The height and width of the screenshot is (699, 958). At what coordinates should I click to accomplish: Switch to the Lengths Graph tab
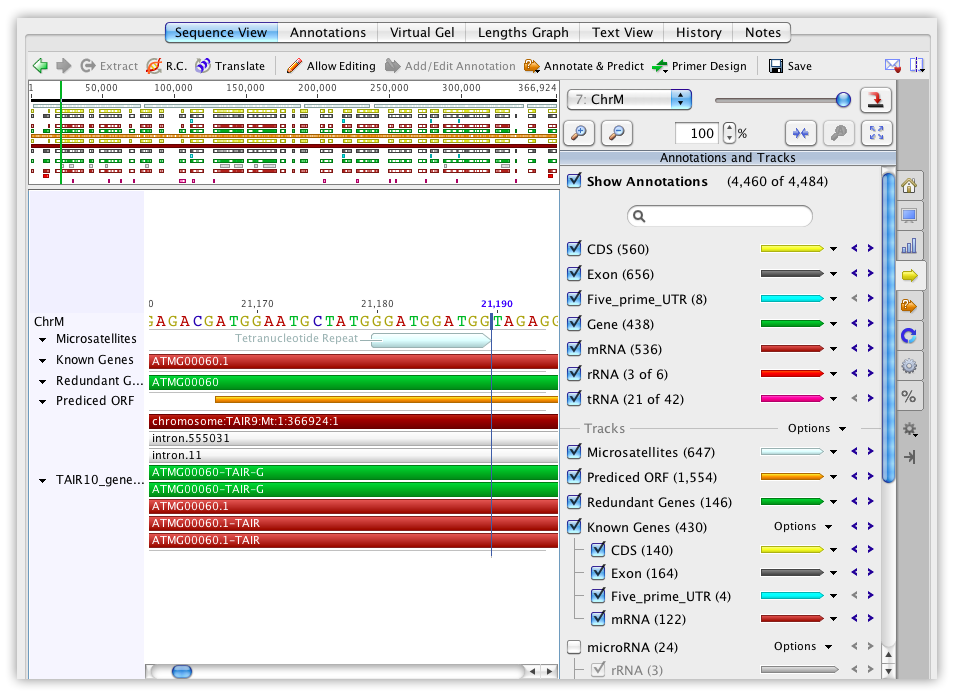[523, 32]
